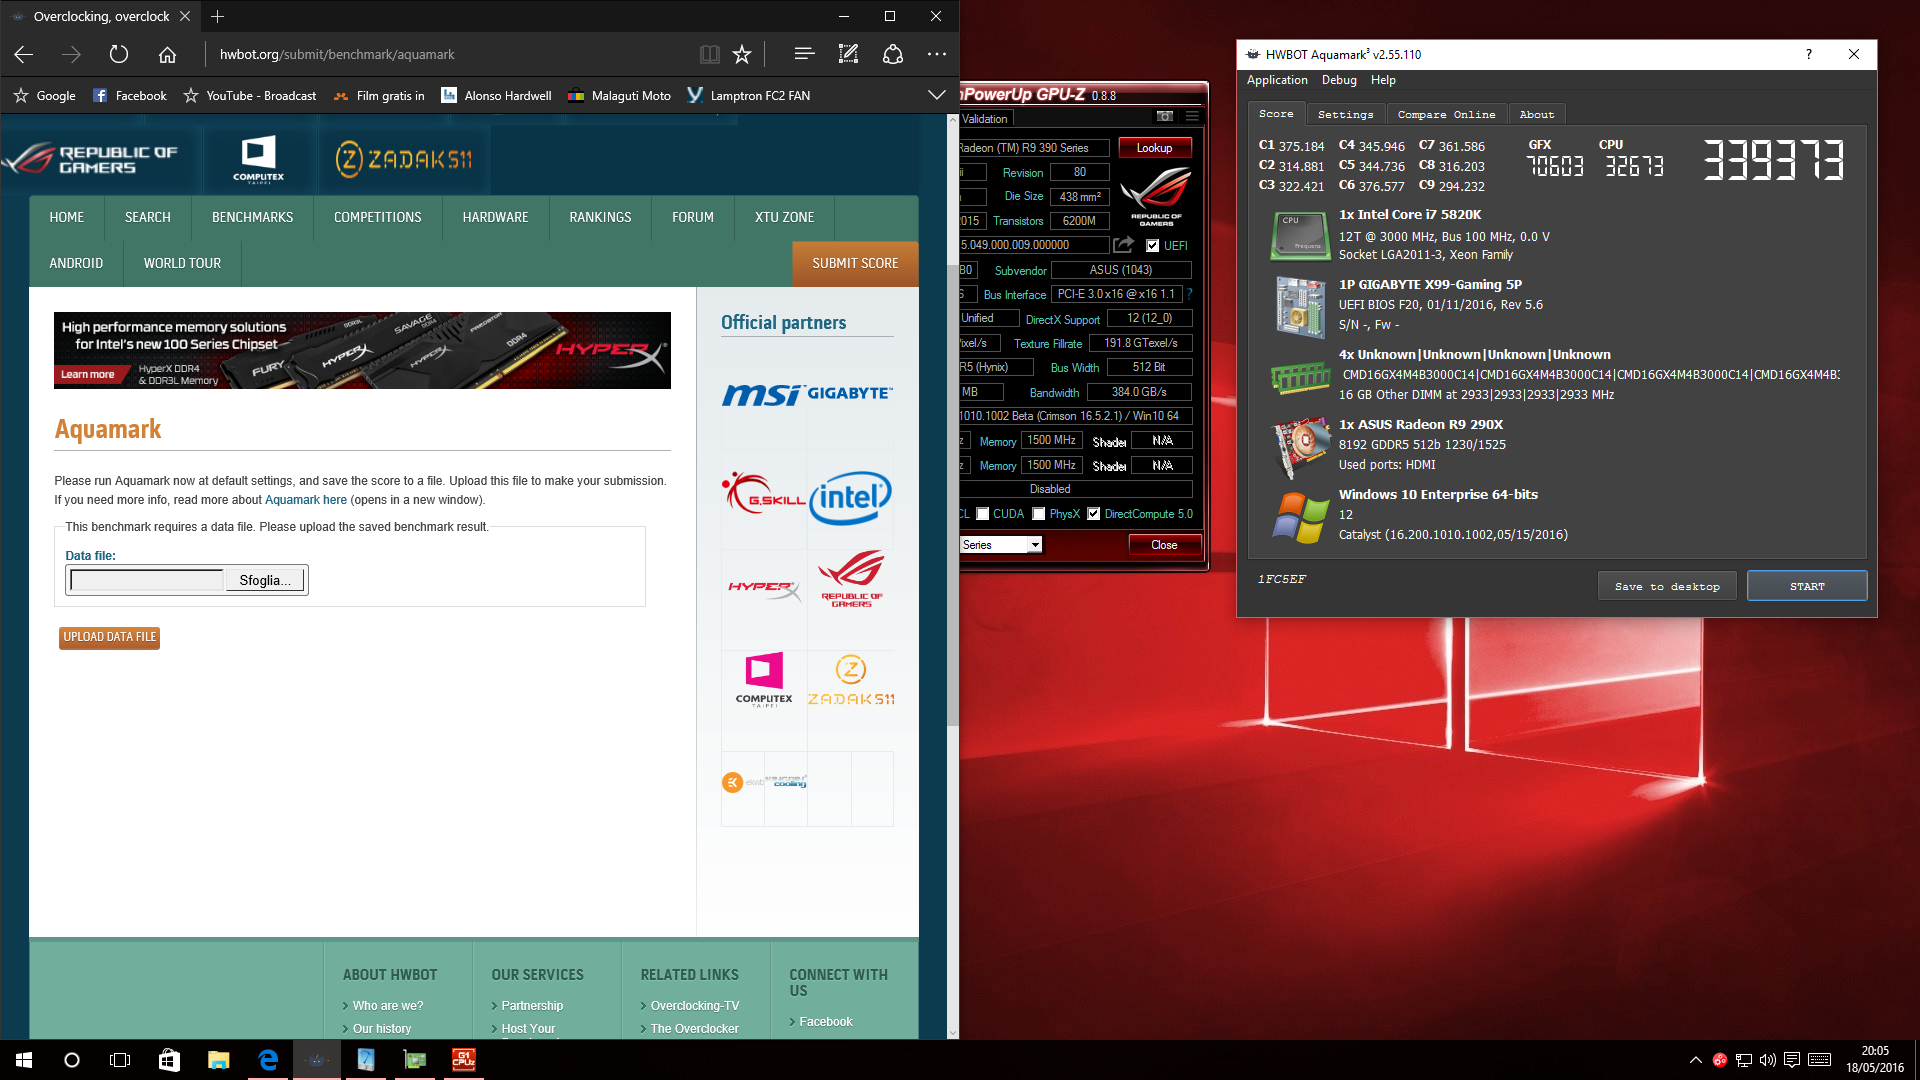The image size is (1920, 1080).
Task: Click GPU-Z app icon on taskbar
Action: tap(415, 1060)
